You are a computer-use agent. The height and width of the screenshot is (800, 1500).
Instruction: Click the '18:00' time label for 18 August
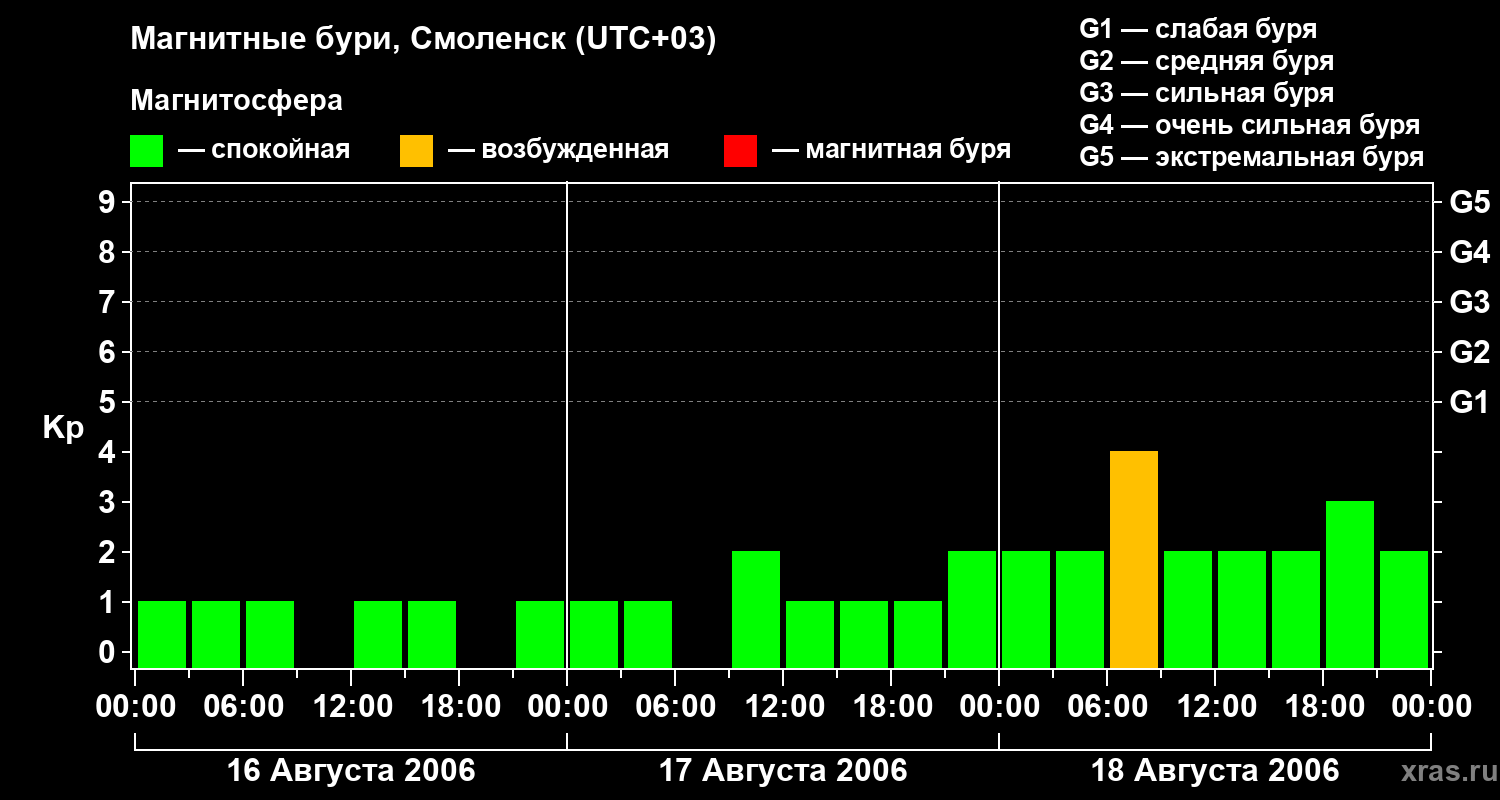click(1323, 707)
